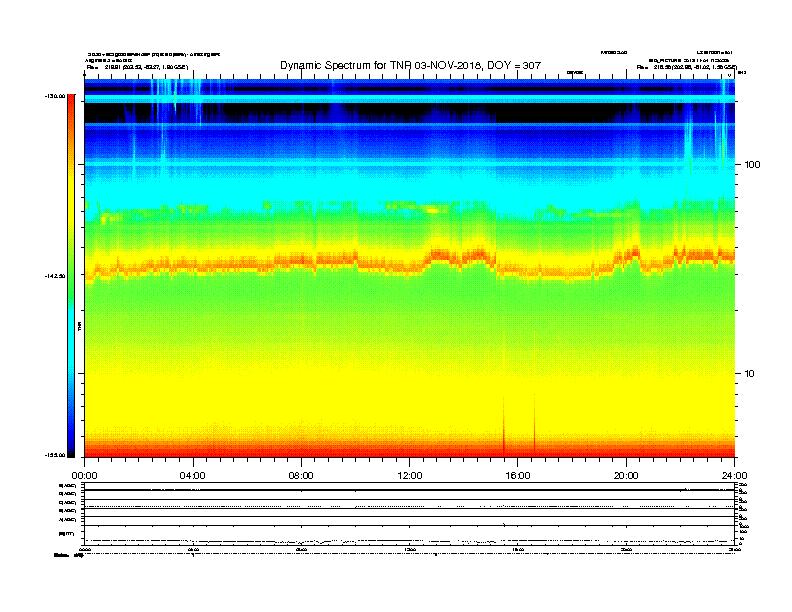Click the plot title 'Dynamic Spectrum for TNR 03-NOV-2018'
The height and width of the screenshot is (612, 792).
tap(410, 65)
